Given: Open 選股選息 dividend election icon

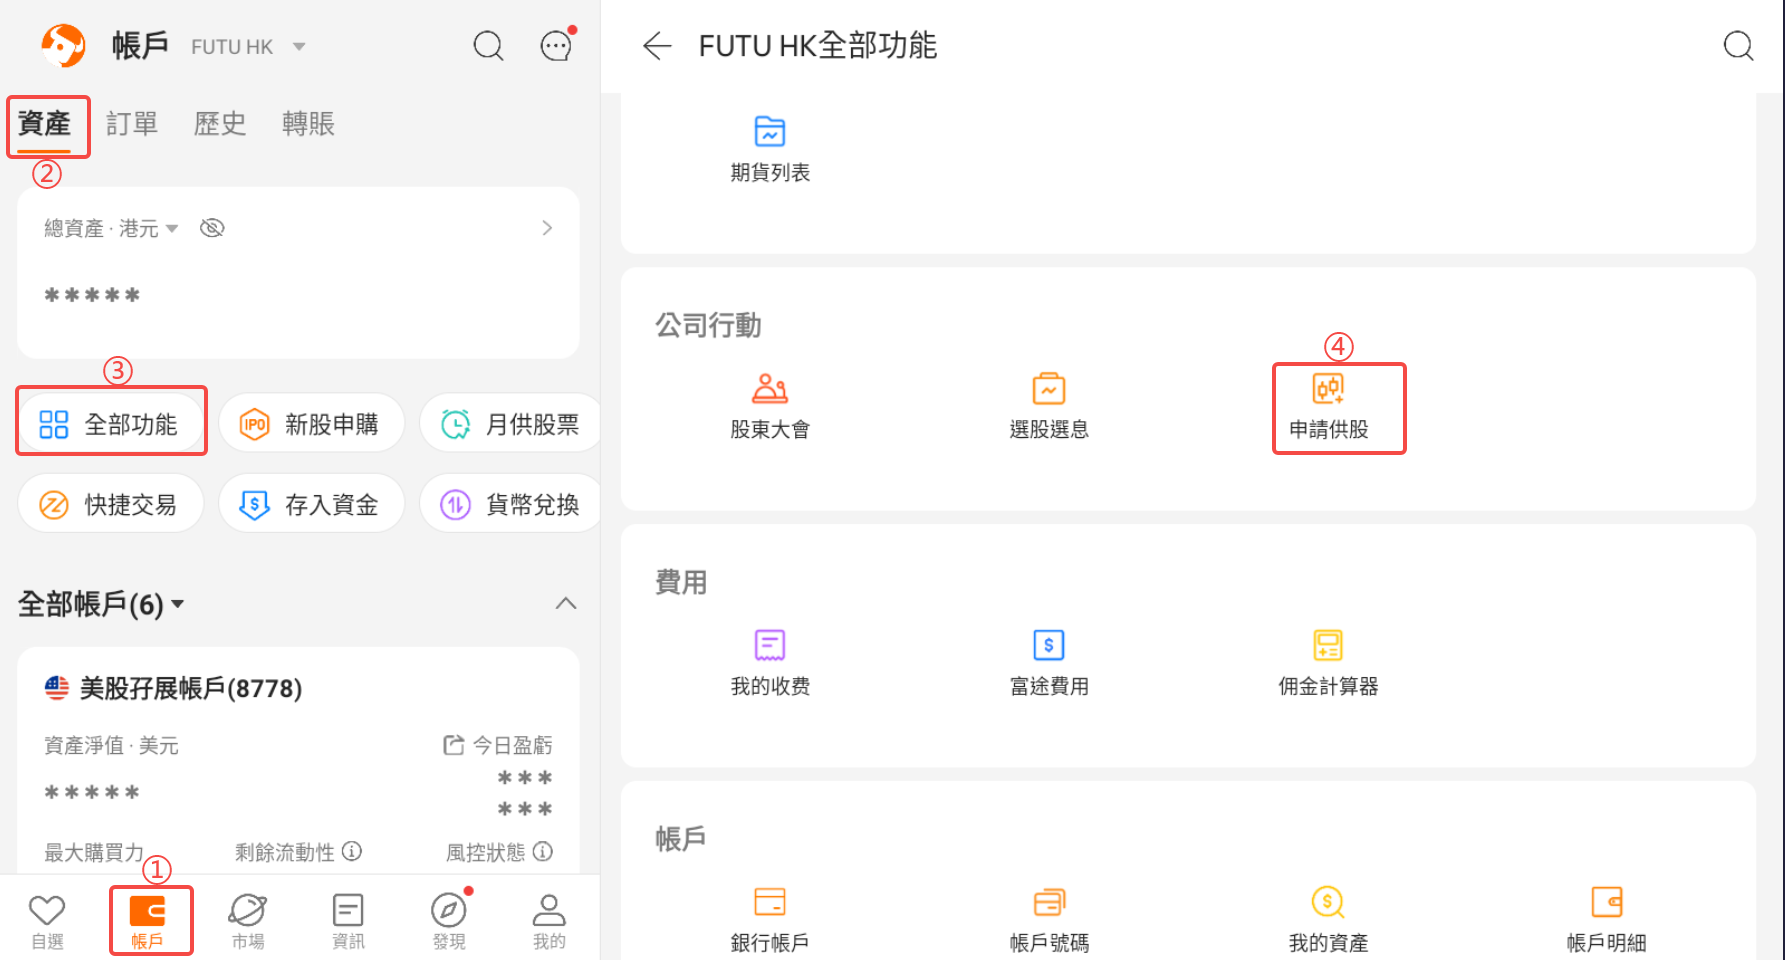Looking at the screenshot, I should tap(1048, 388).
